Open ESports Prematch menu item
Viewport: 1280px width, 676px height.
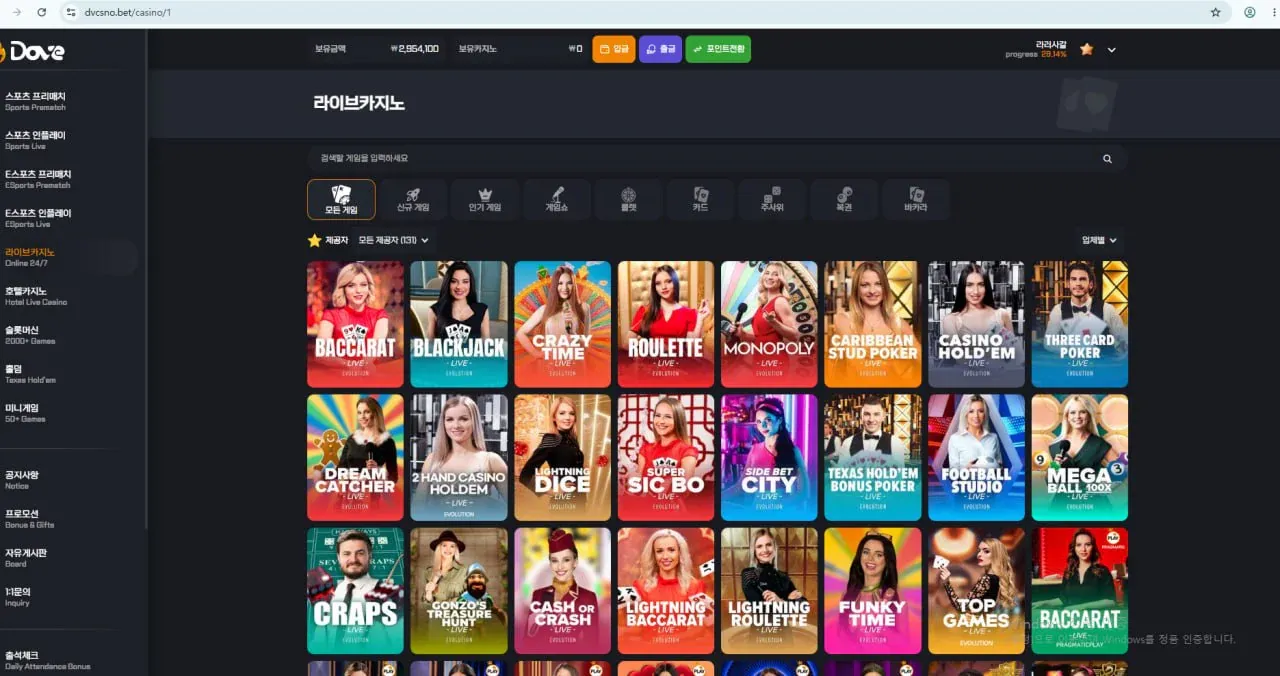(38, 179)
